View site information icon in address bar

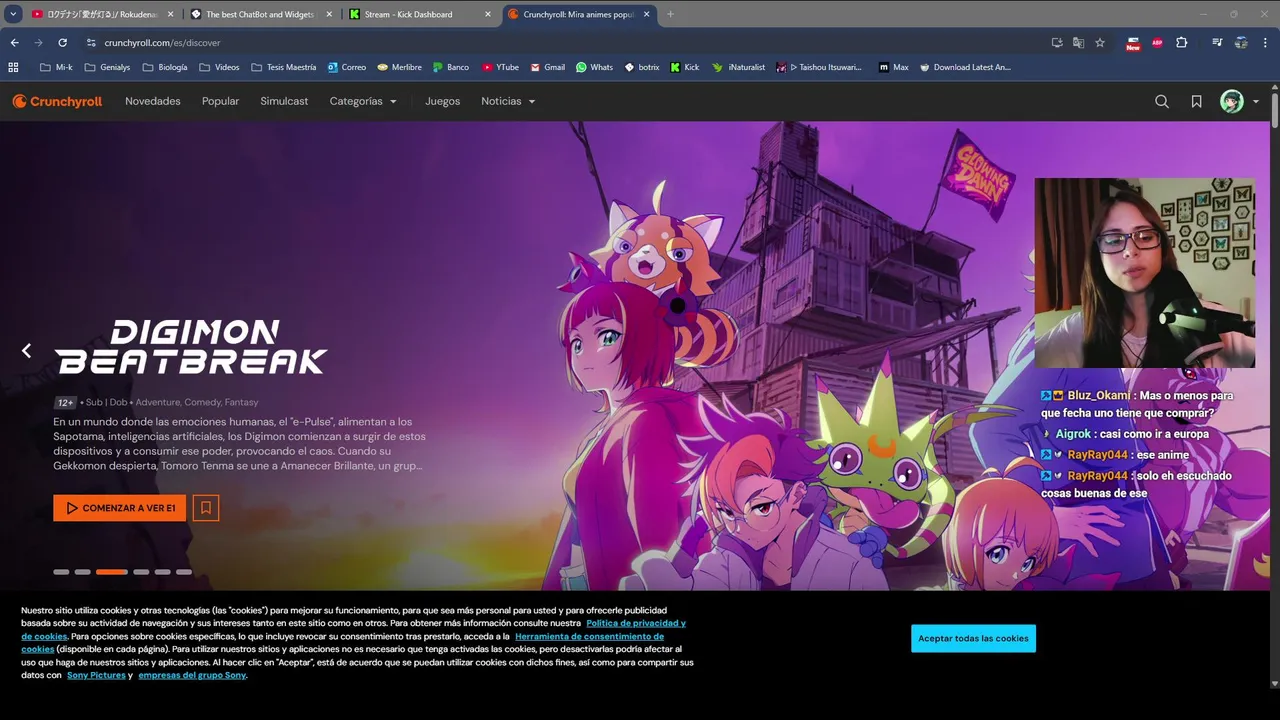(91, 43)
